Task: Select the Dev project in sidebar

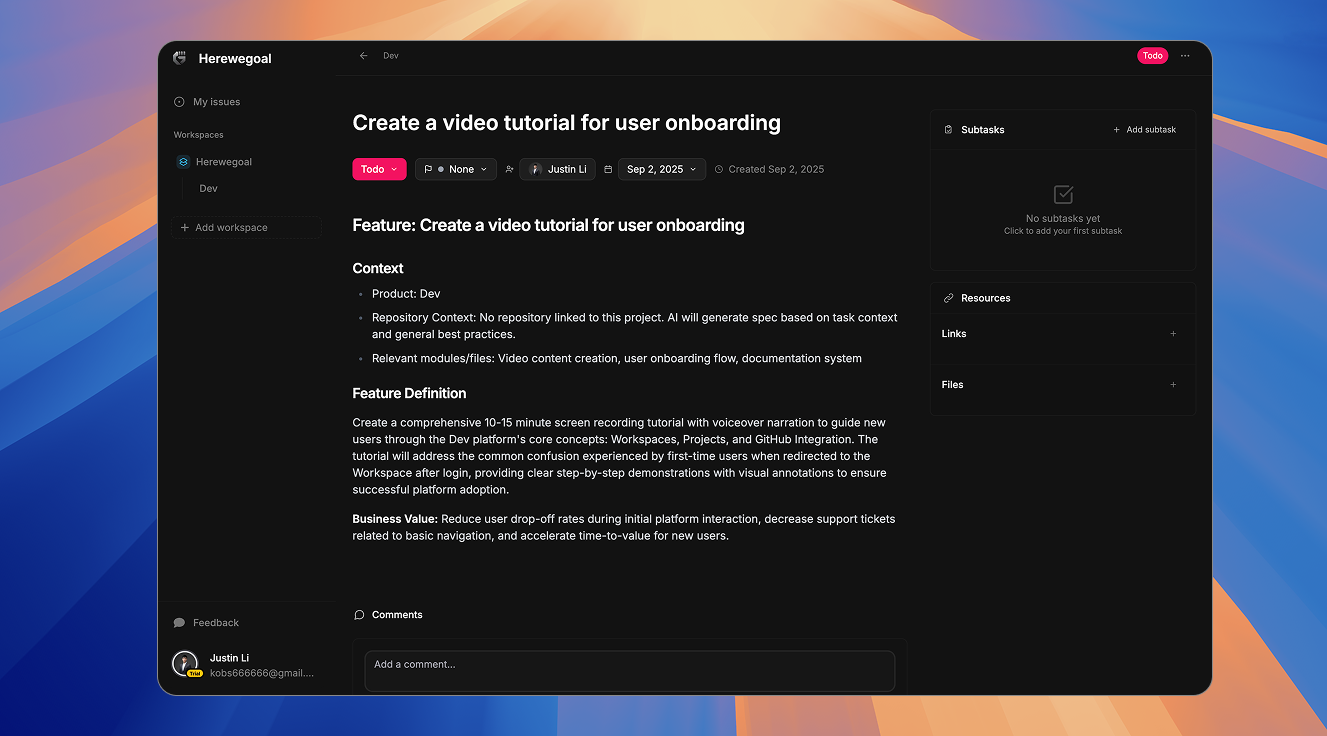Action: click(208, 188)
